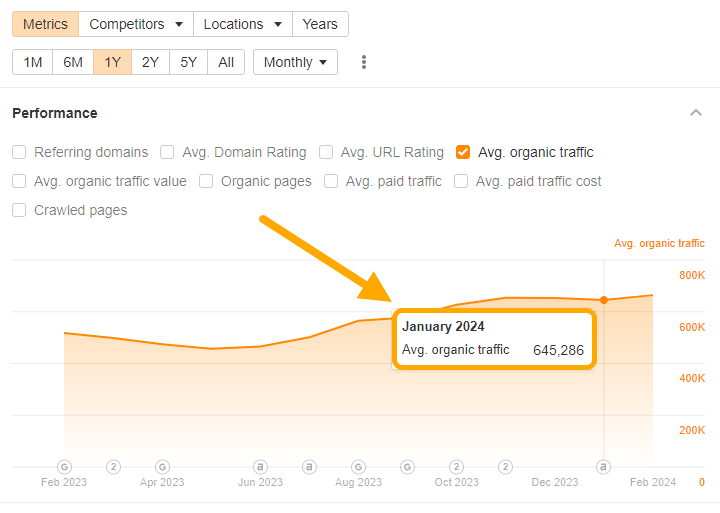Screen dimensions: 720x513
Task: Expand the Locations dropdown
Action: [x=242, y=24]
